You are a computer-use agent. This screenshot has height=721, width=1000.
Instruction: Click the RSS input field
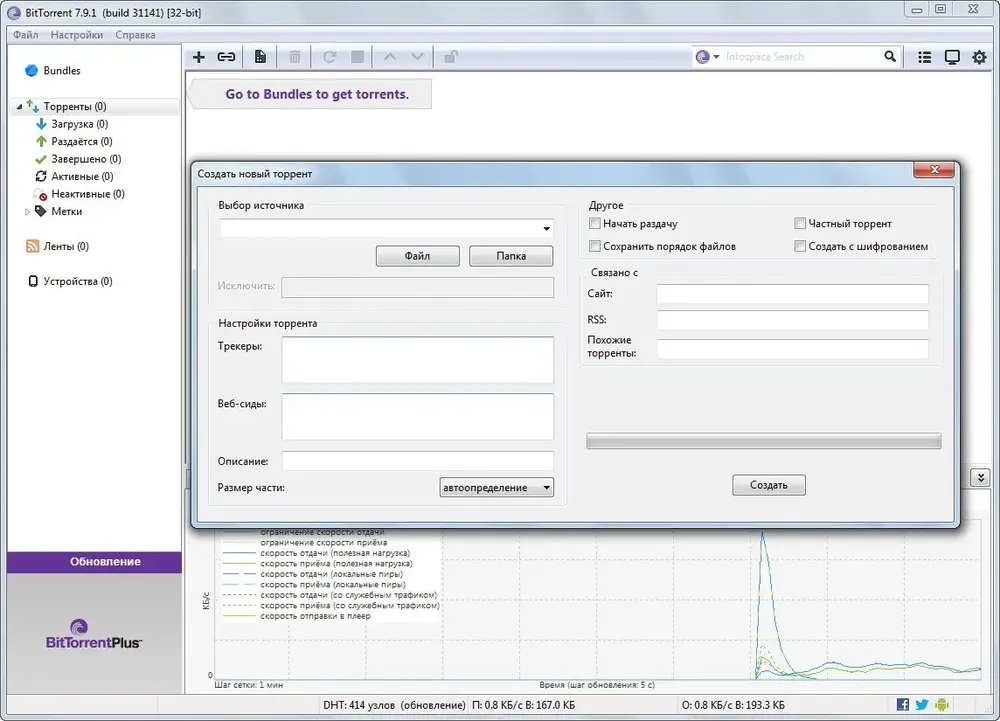pyautogui.click(x=793, y=320)
